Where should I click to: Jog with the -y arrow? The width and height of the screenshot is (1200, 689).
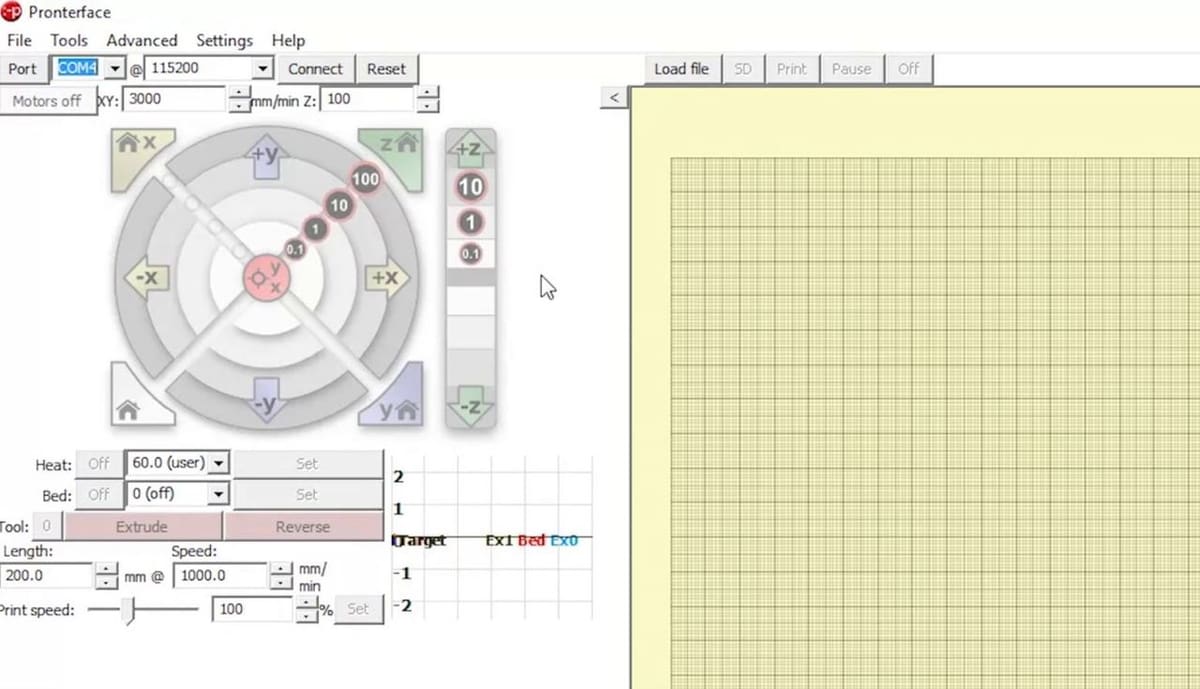point(266,399)
